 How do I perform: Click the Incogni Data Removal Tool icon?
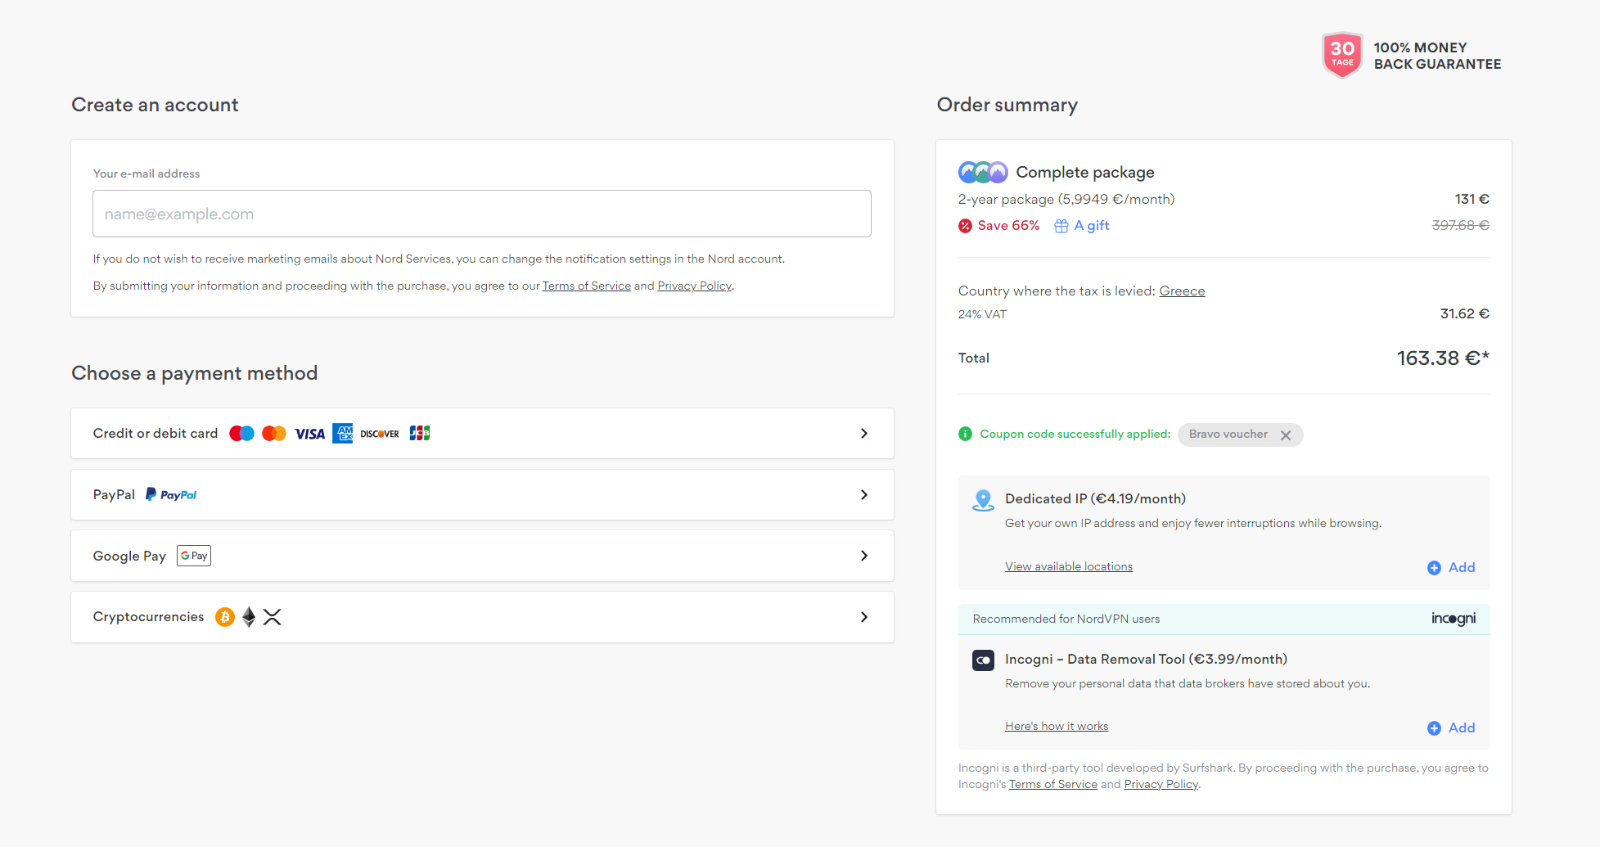983,660
